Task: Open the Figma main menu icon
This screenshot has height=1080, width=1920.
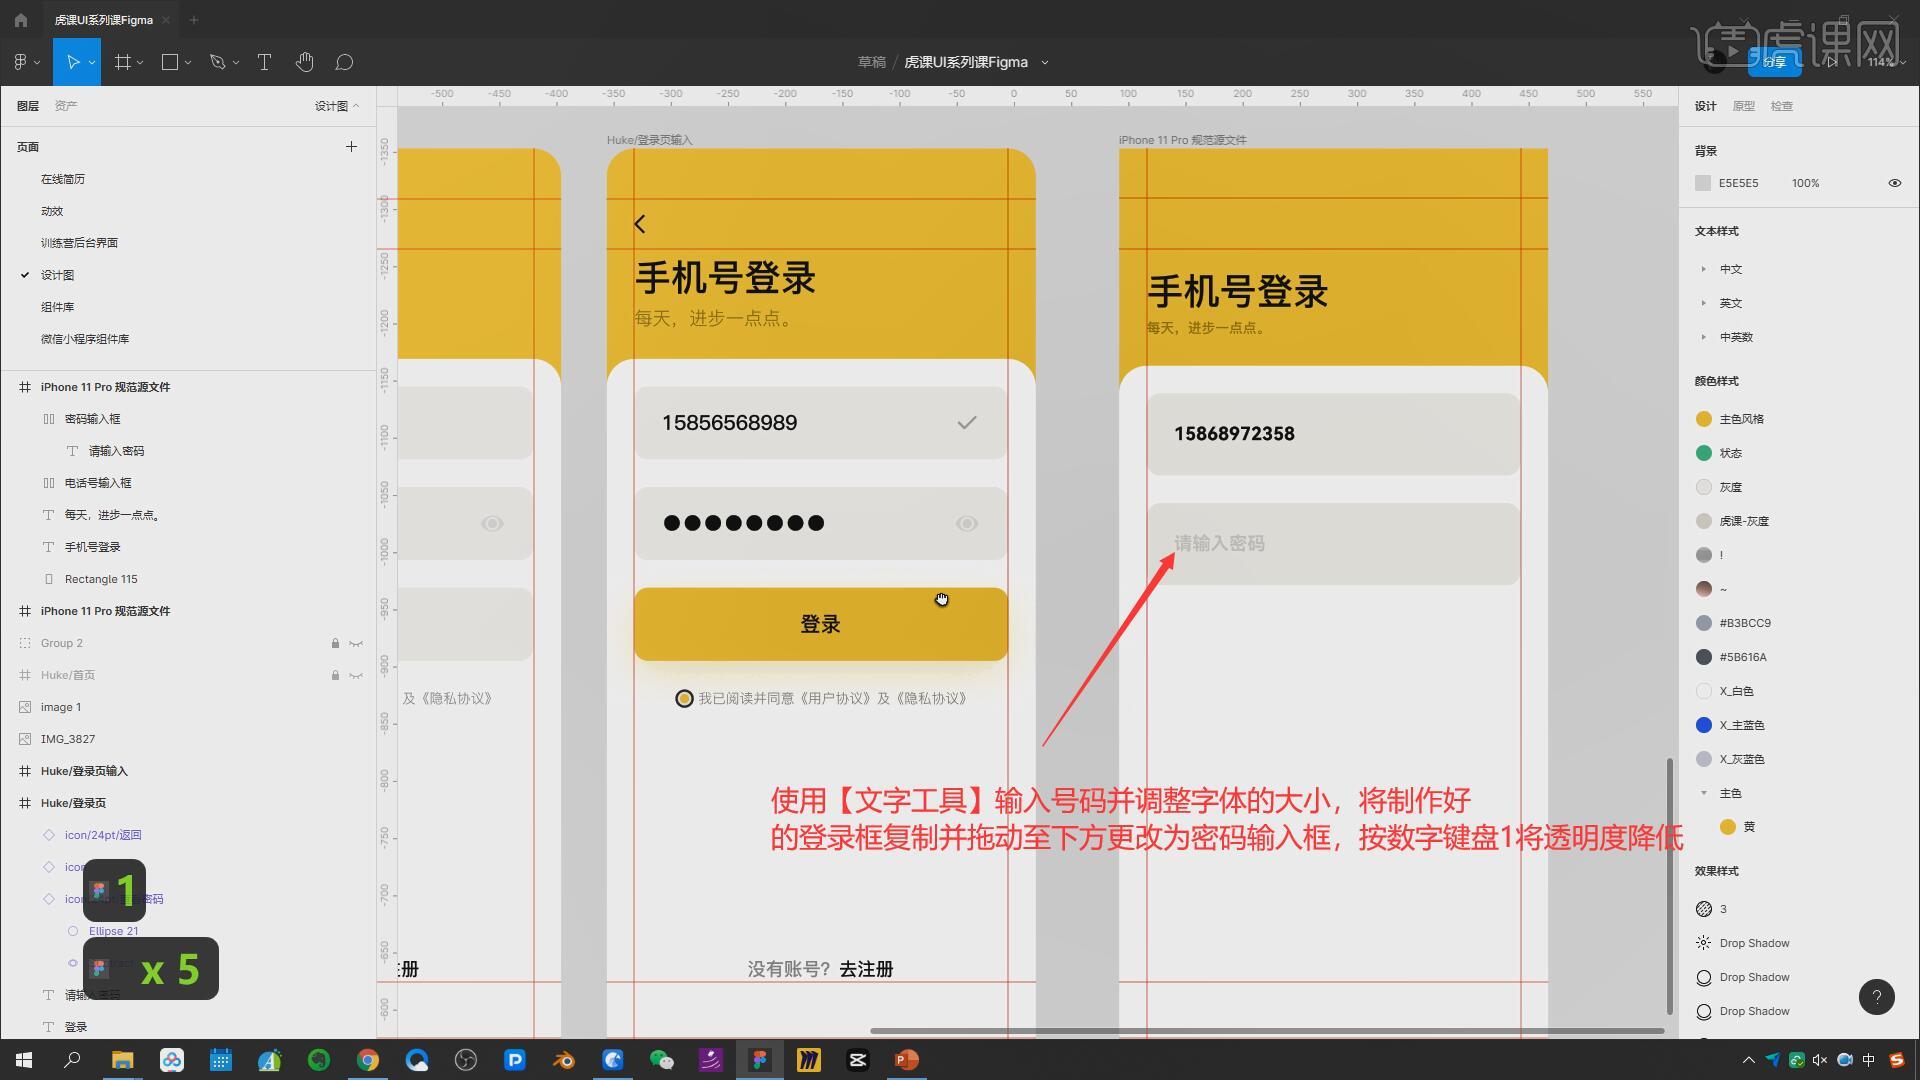Action: tap(20, 62)
